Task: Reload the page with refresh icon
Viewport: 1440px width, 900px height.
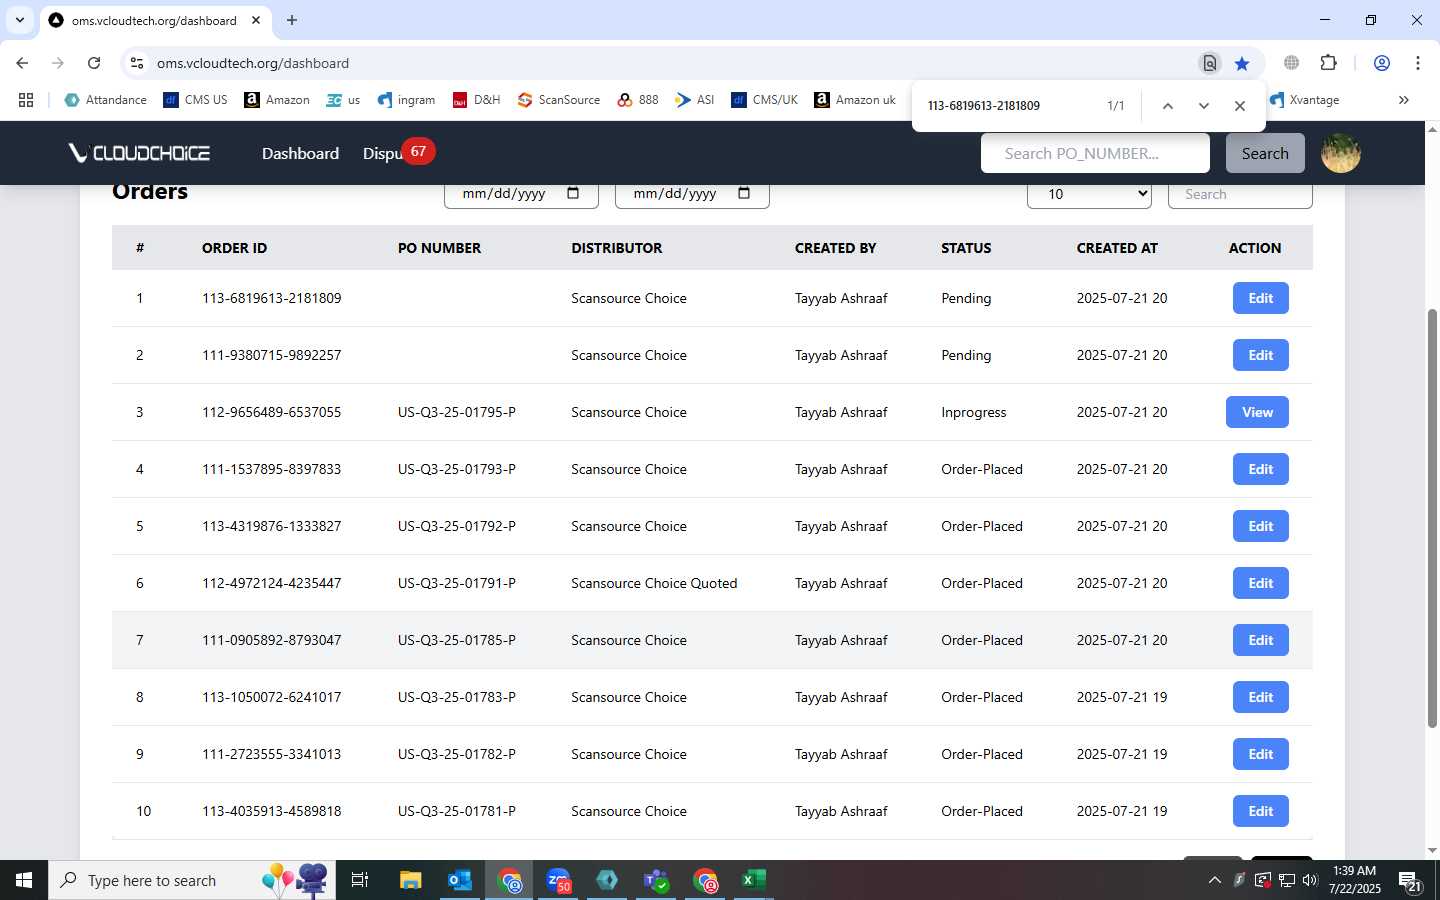Action: [x=94, y=63]
